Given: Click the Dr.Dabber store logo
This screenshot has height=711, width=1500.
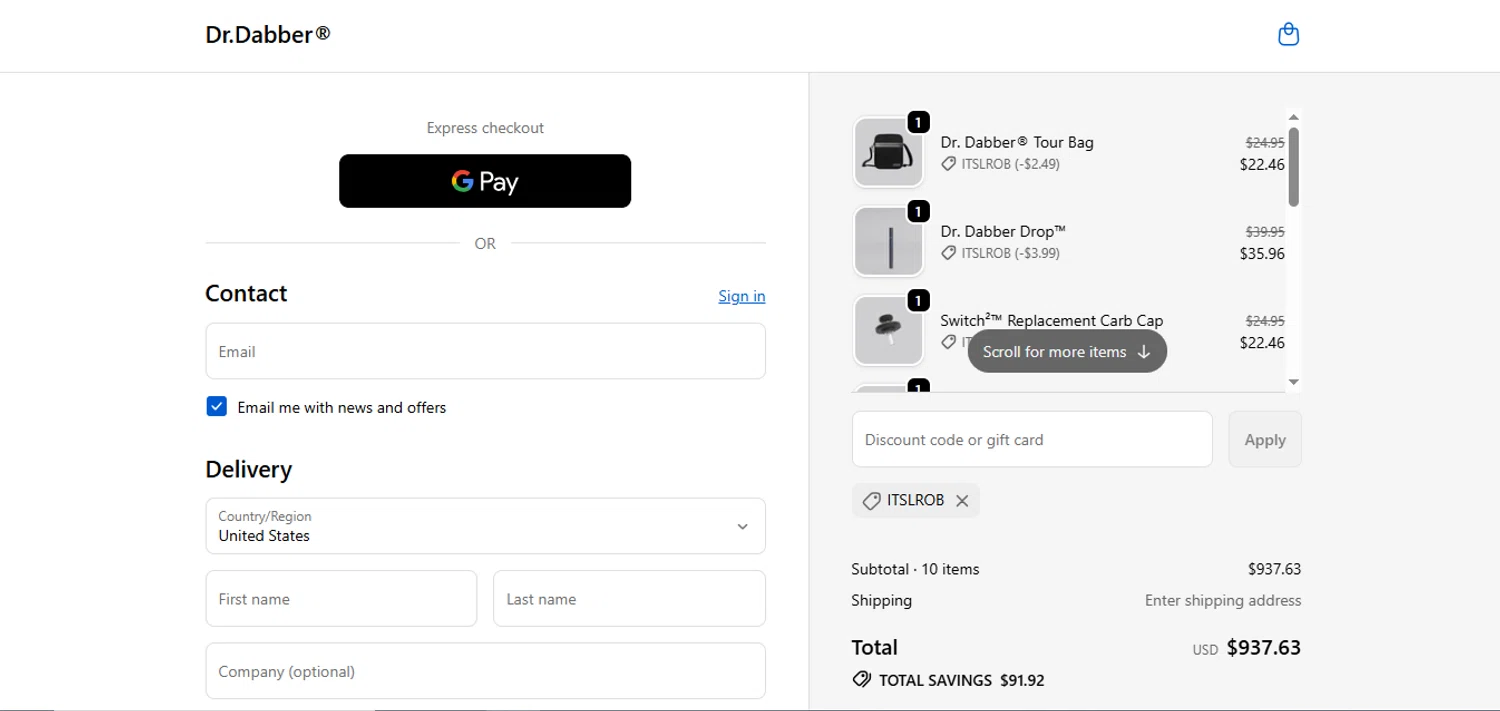Looking at the screenshot, I should pos(268,35).
